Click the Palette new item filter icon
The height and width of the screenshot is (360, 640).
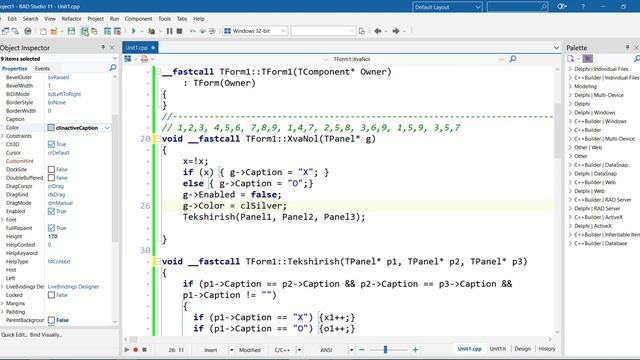click(x=570, y=59)
